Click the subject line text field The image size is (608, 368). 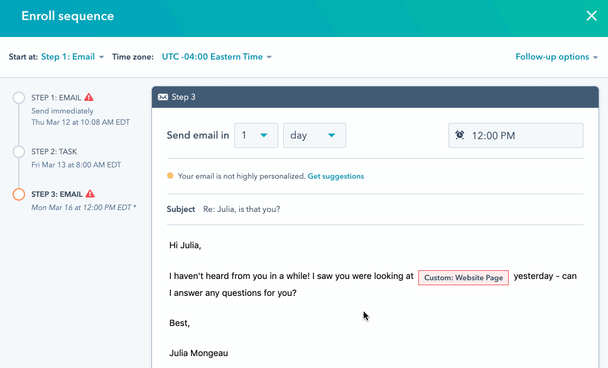coord(393,209)
